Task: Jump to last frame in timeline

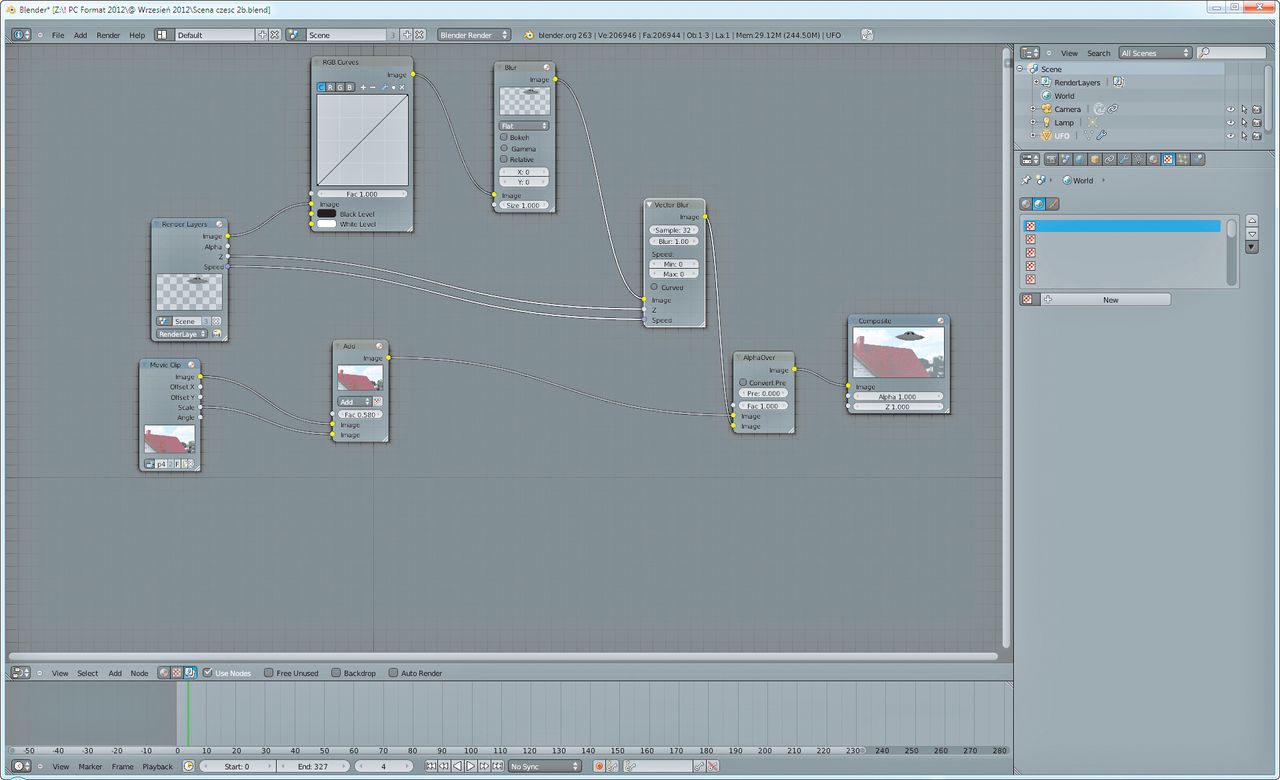Action: [x=497, y=766]
